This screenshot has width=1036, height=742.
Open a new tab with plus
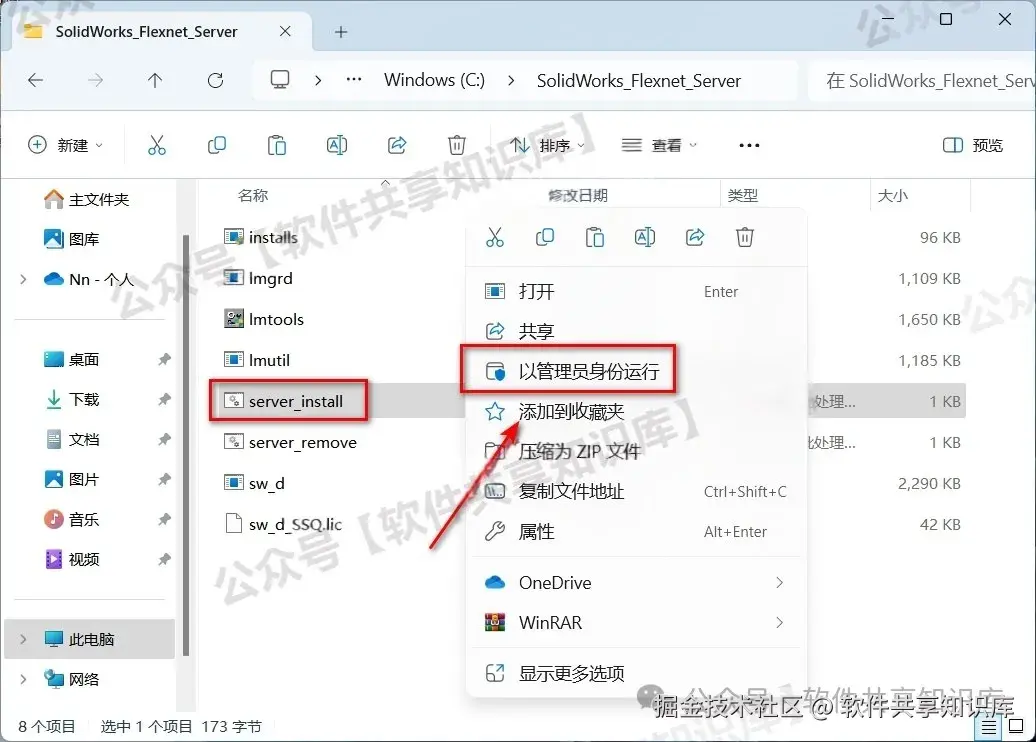point(341,32)
